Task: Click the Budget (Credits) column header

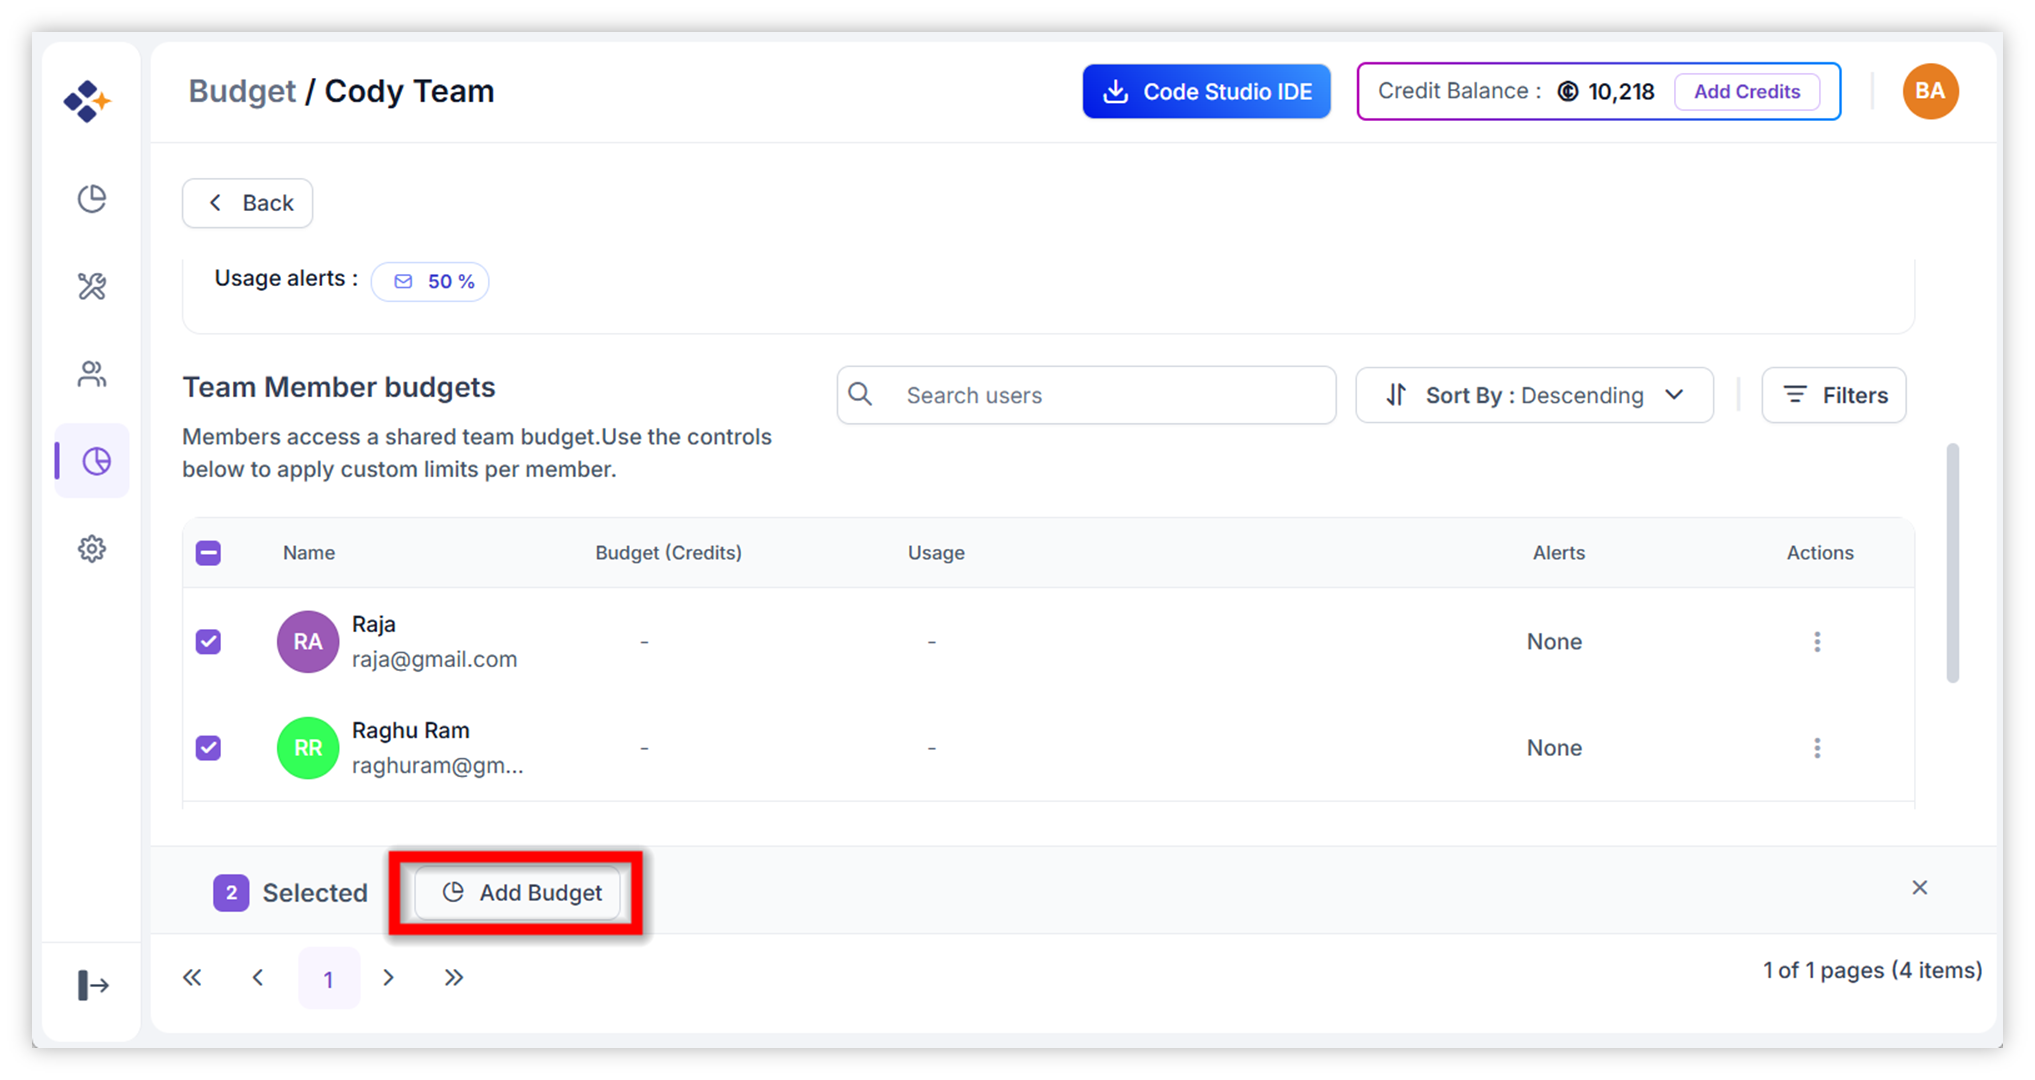Action: [x=668, y=553]
